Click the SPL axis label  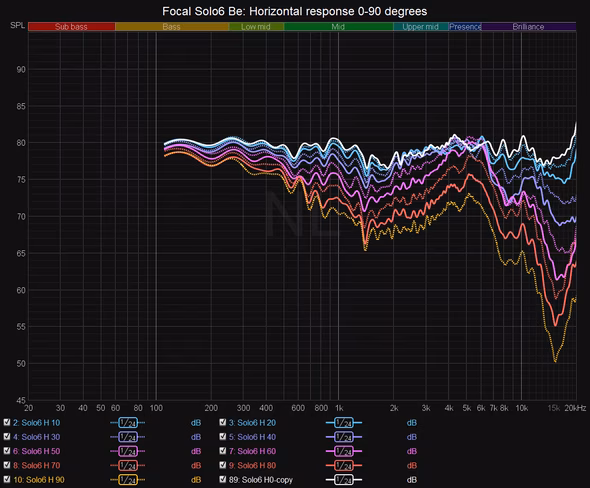coord(18,26)
